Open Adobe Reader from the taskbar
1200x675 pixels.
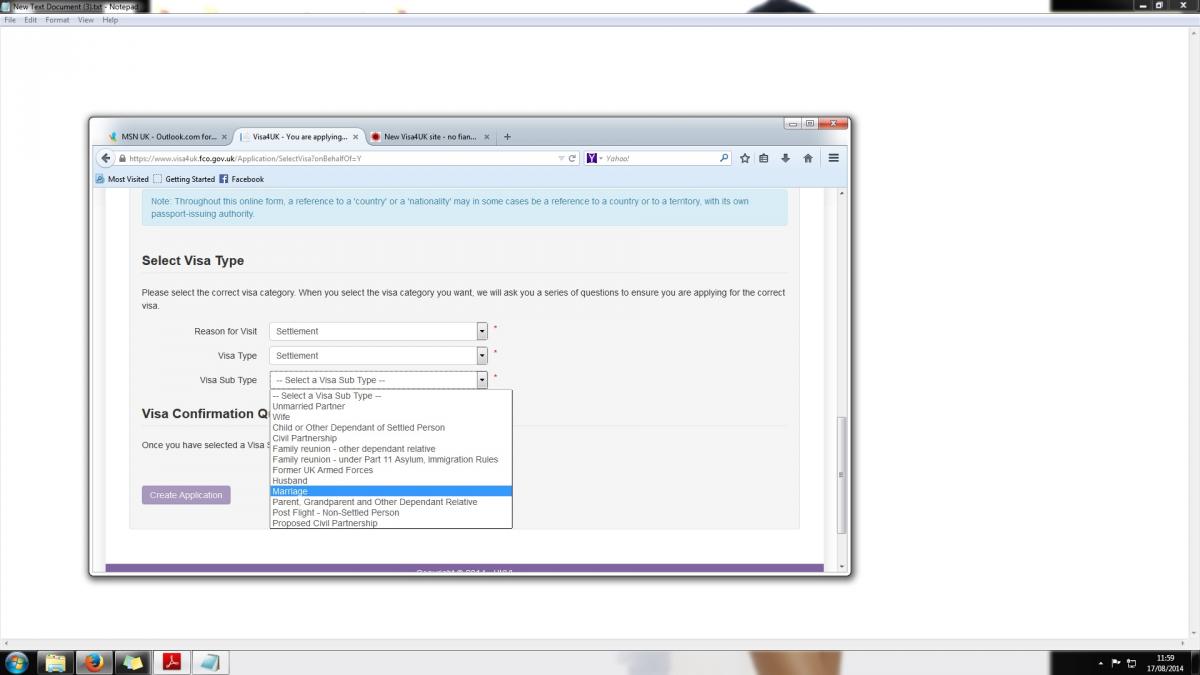(x=172, y=662)
